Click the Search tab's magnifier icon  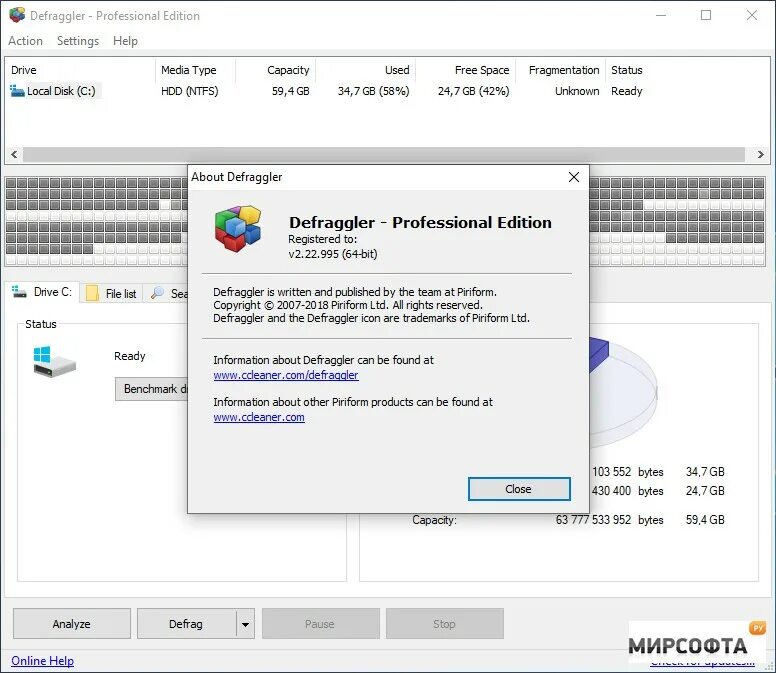coord(157,292)
